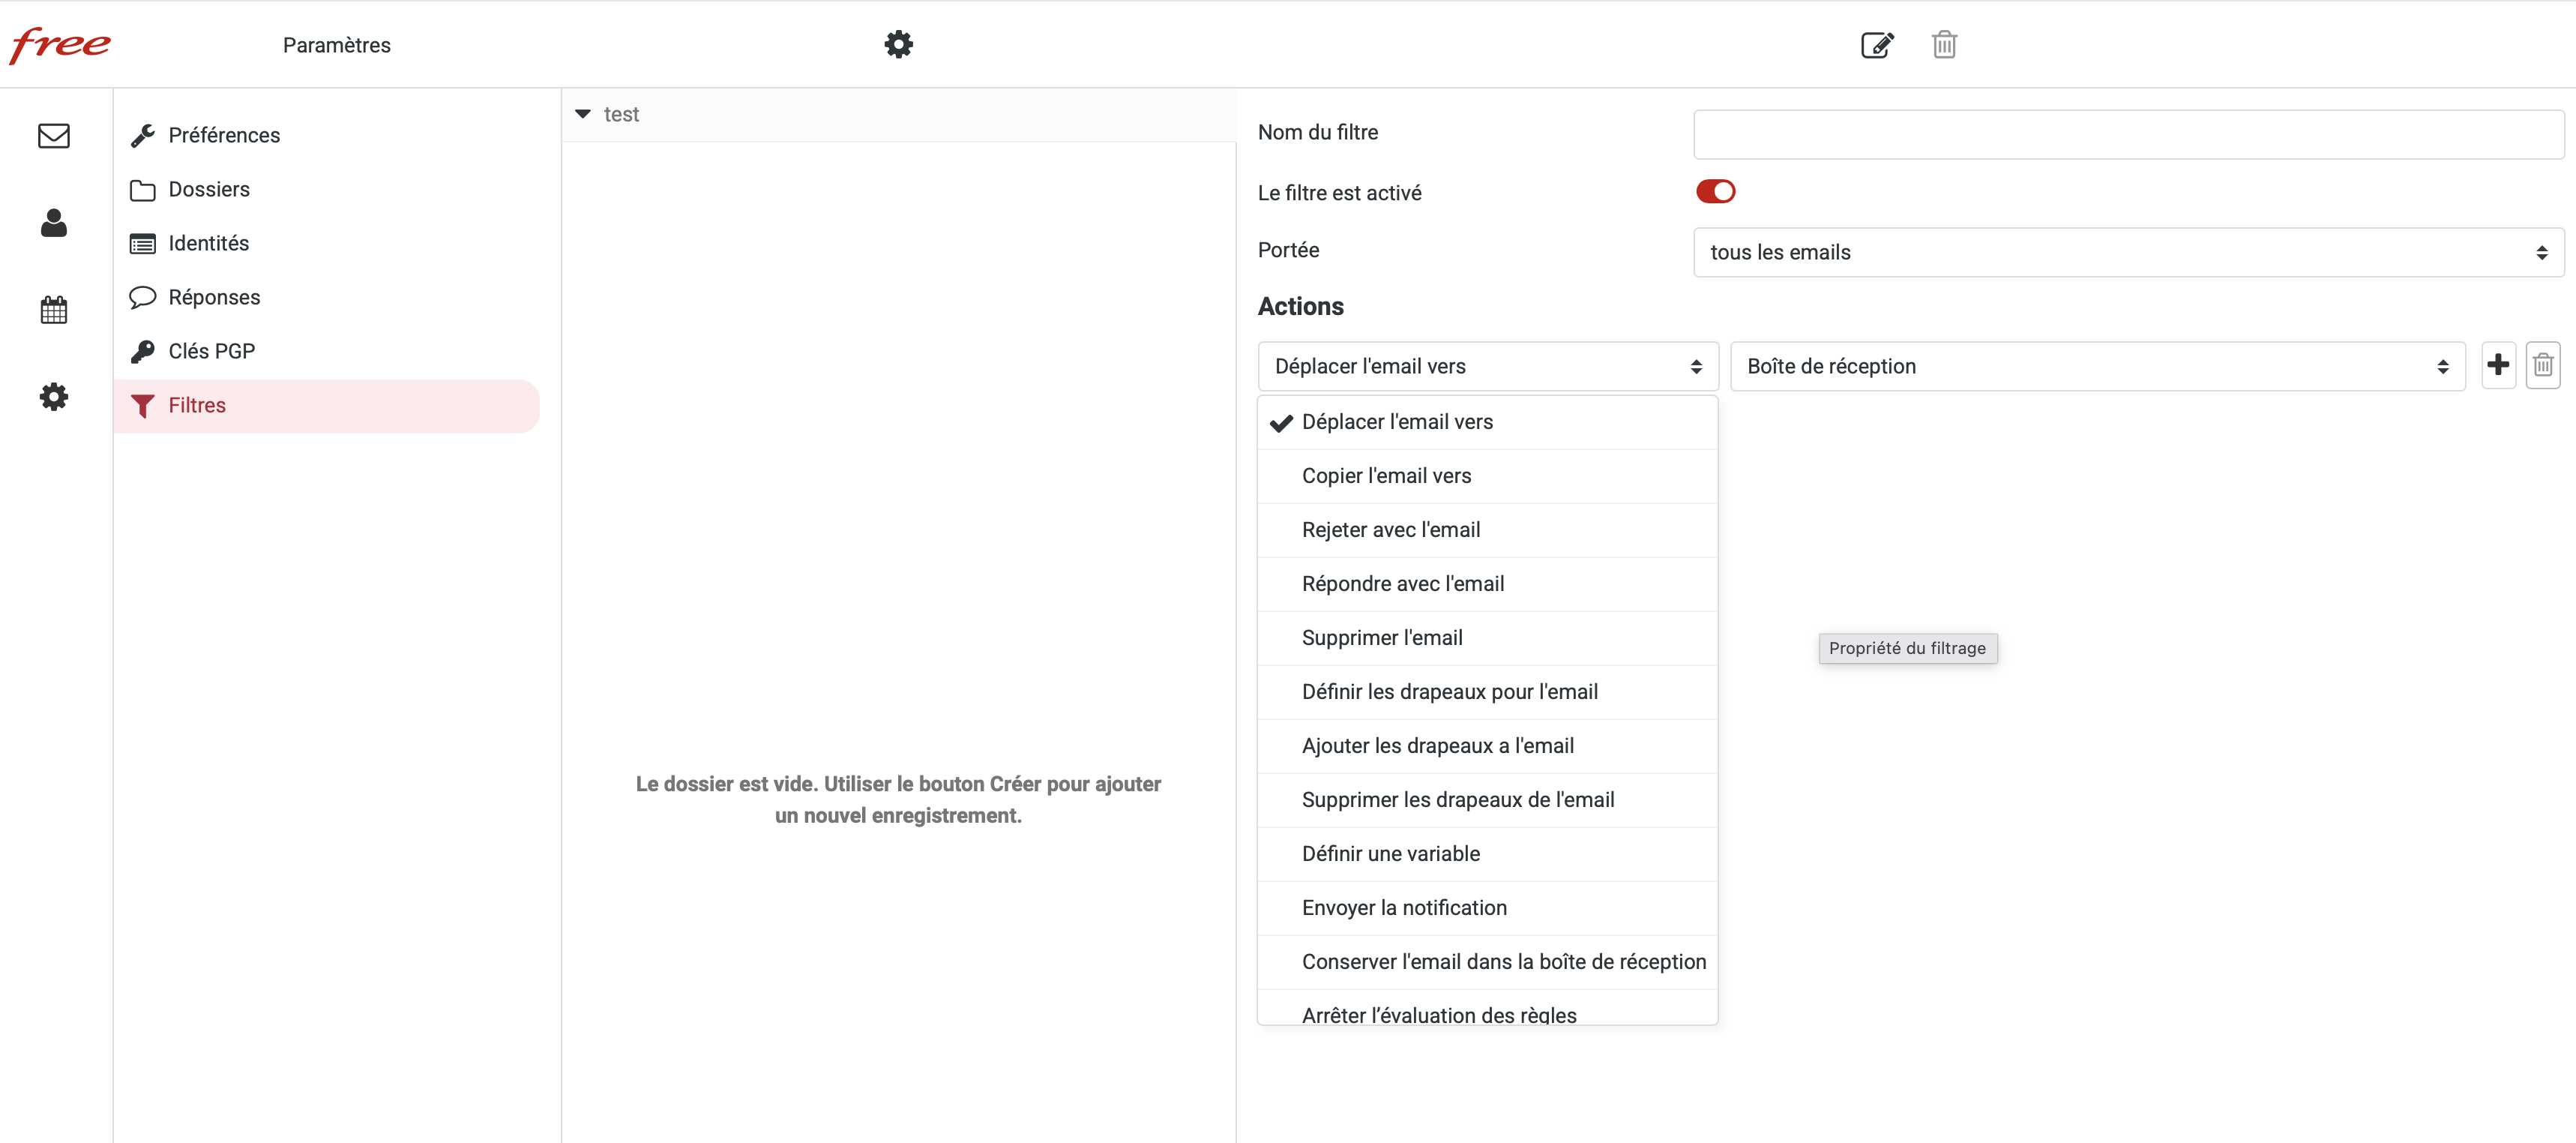Open the contacts person icon
Screen dimensions: 2576x1143
54,223
